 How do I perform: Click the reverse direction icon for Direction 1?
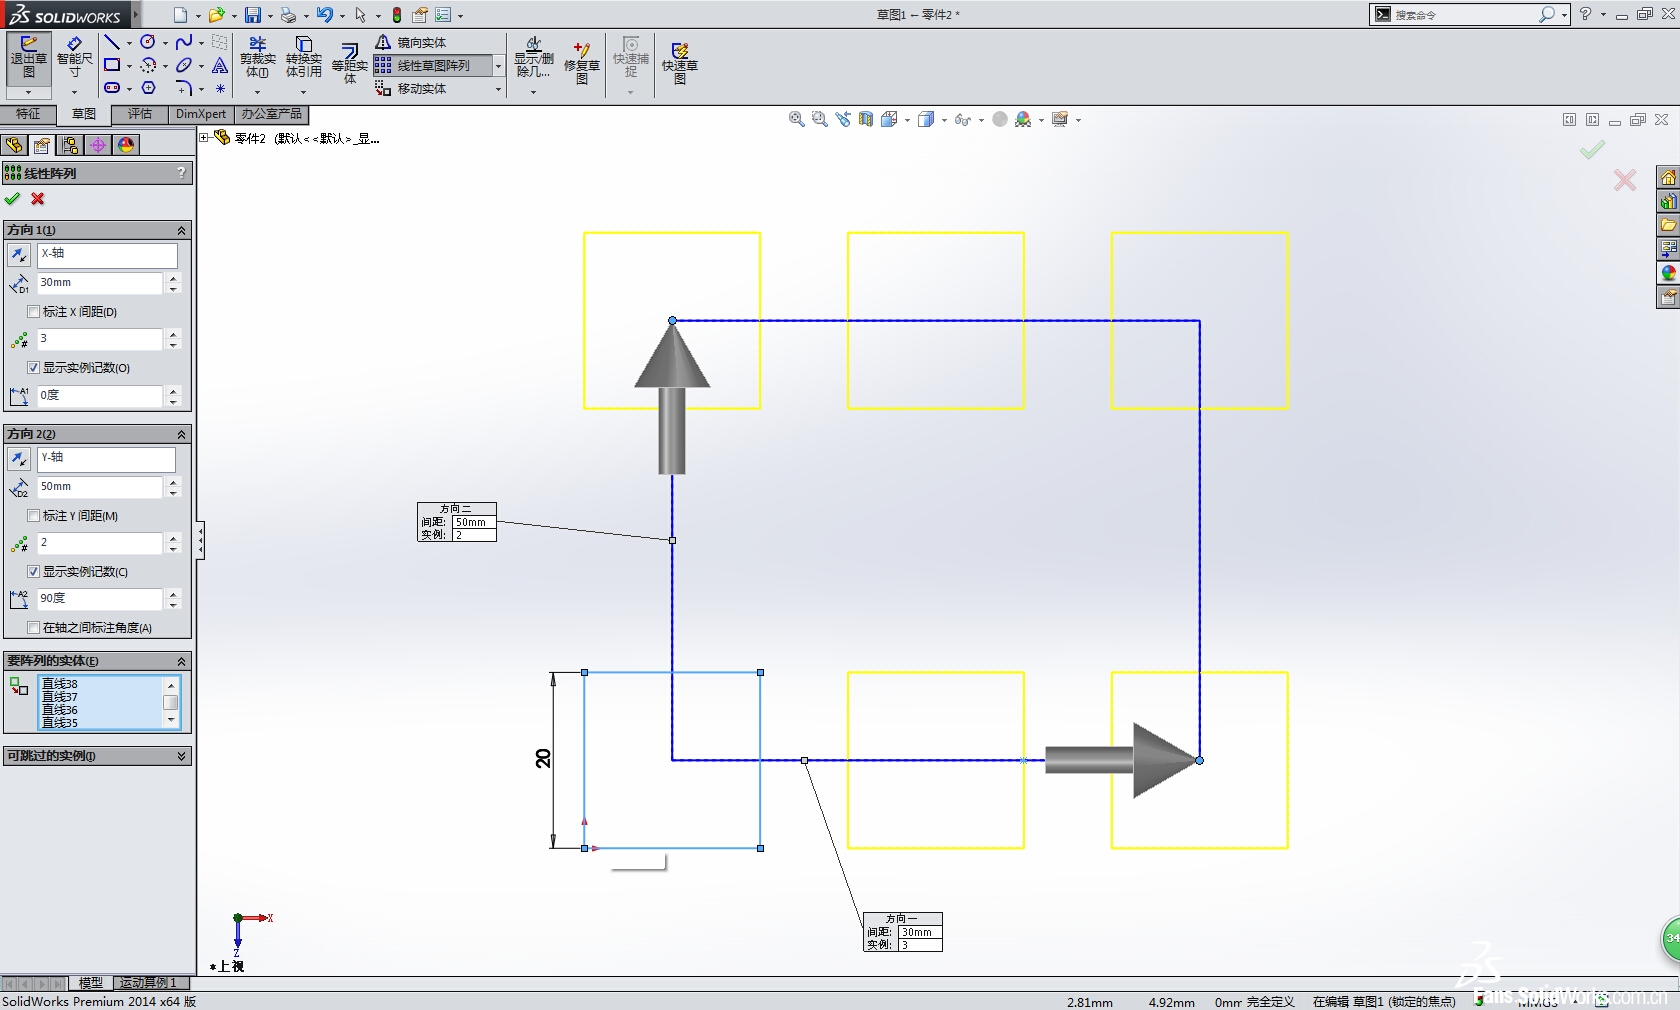point(19,255)
